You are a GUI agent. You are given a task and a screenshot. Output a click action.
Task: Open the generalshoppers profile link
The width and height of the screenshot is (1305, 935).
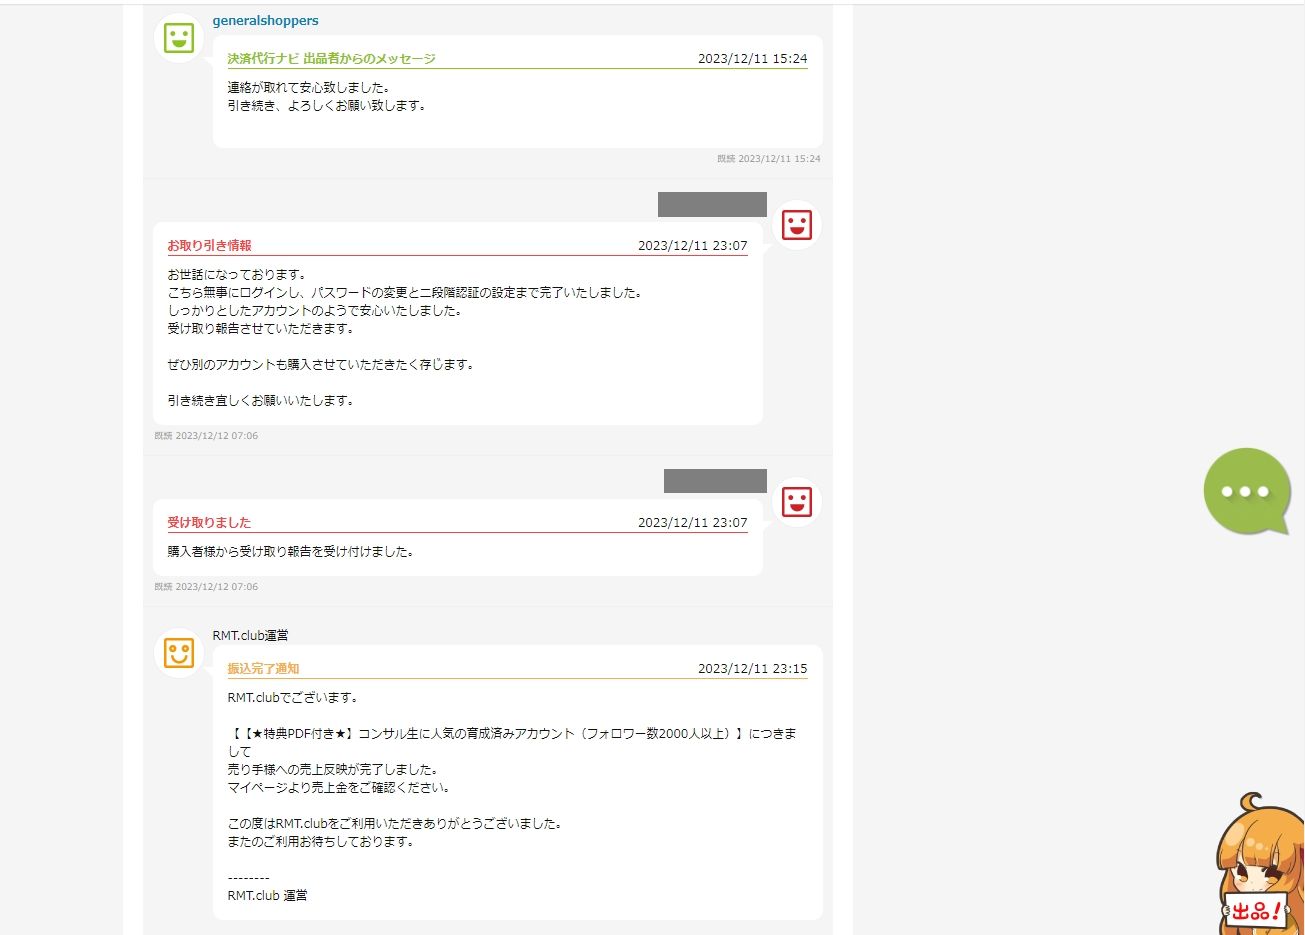[265, 21]
